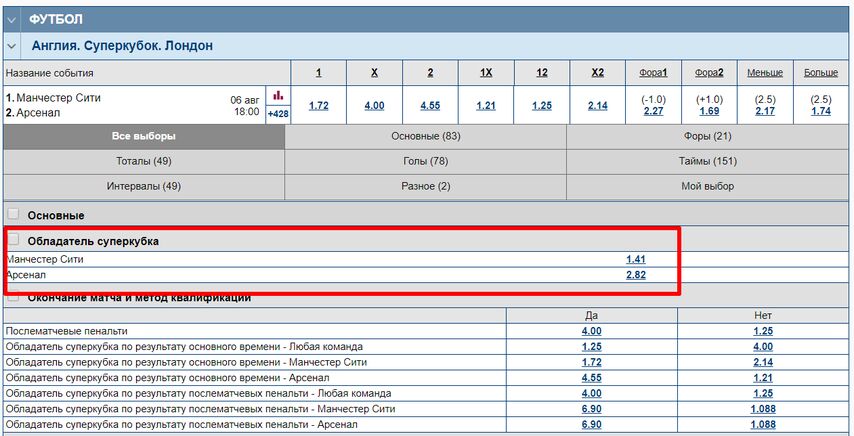Screen dimensions: 854x436
Task: Pick 12 double chance odds 1.25
Action: pyautogui.click(x=542, y=106)
